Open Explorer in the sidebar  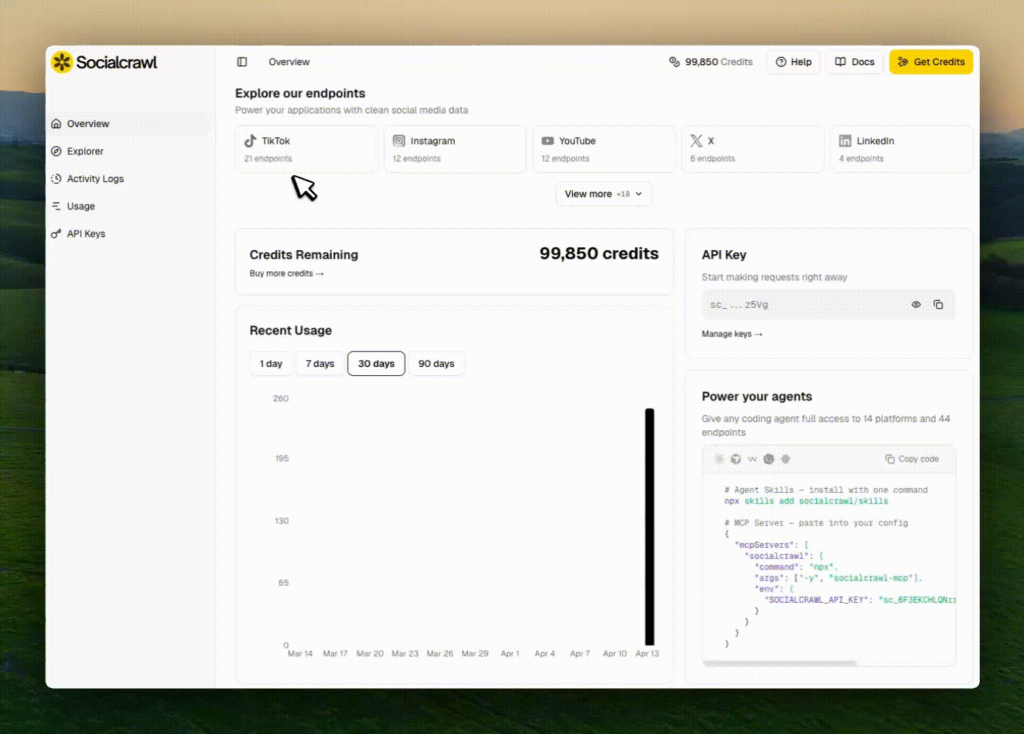(x=85, y=152)
